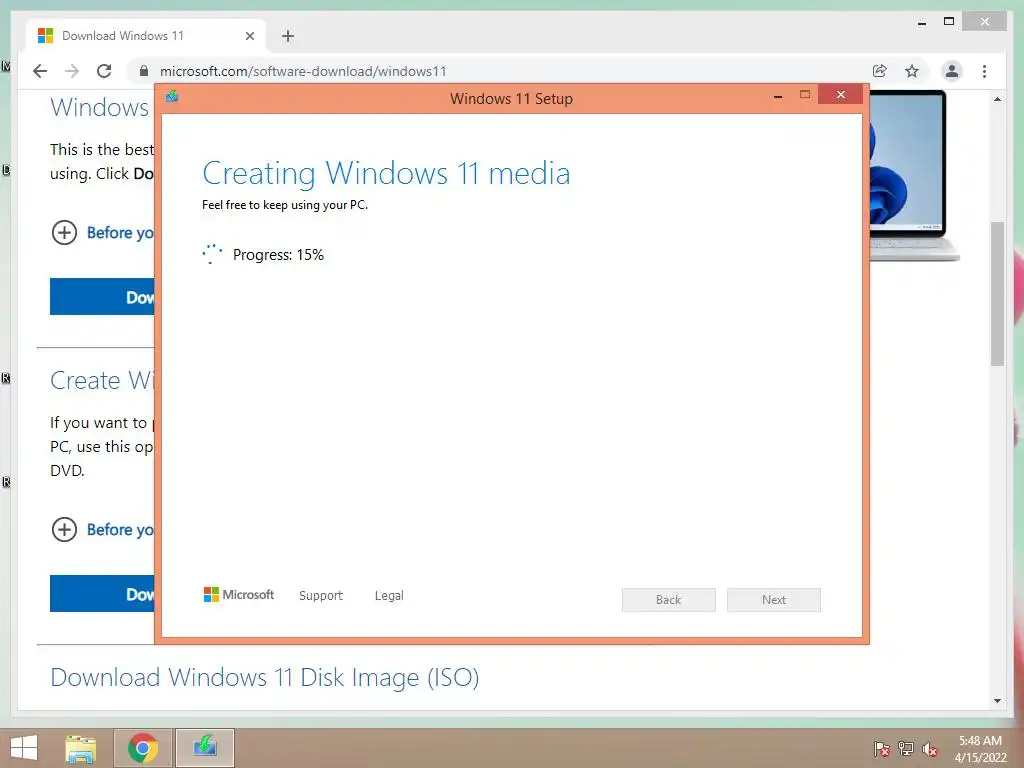Click the Progress: 15% text
The width and height of the screenshot is (1024, 768).
point(278,255)
